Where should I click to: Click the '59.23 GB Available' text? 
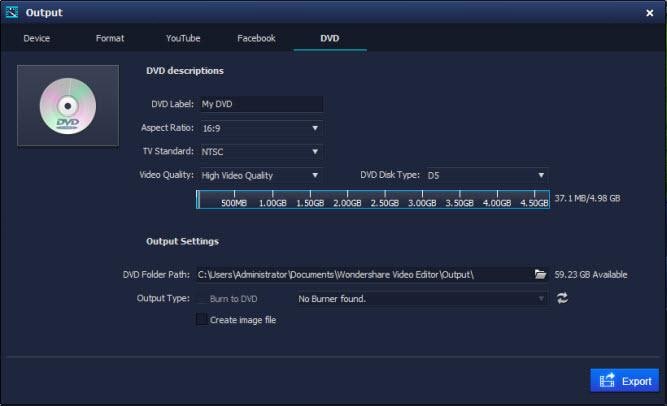click(590, 274)
